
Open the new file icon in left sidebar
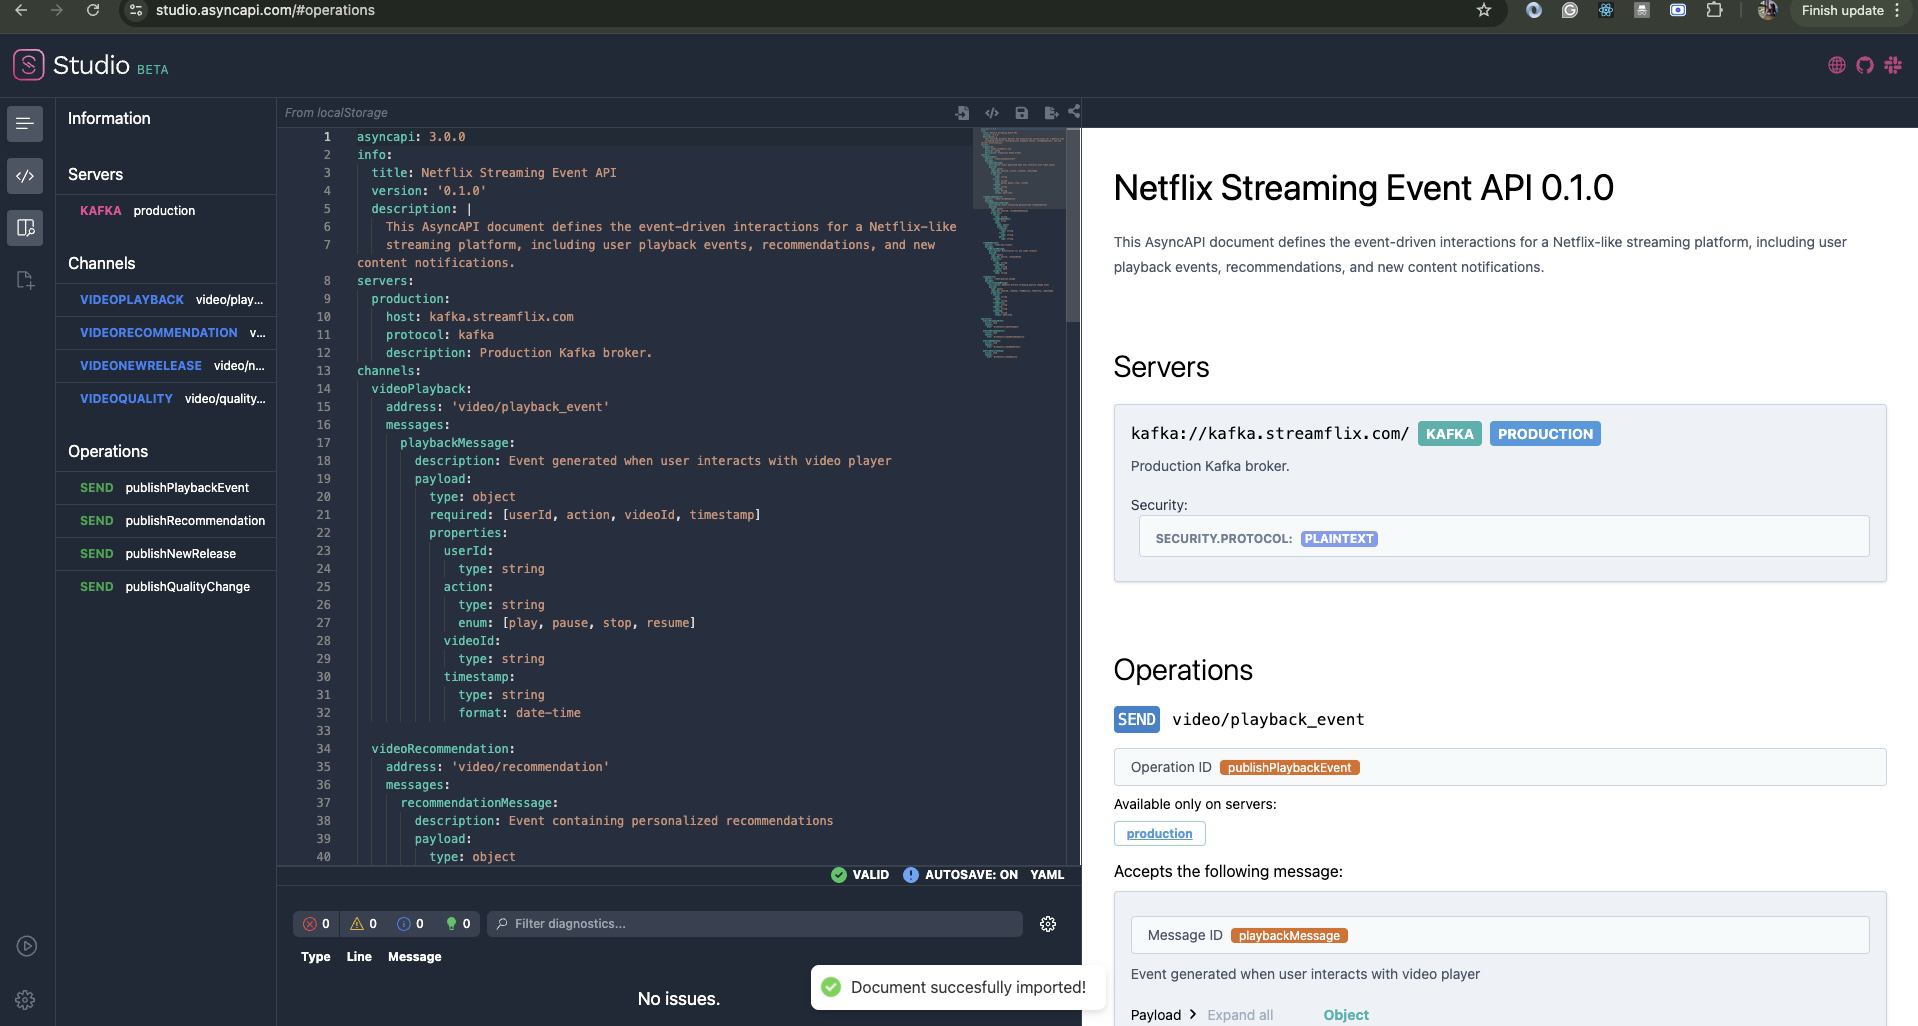[26, 280]
